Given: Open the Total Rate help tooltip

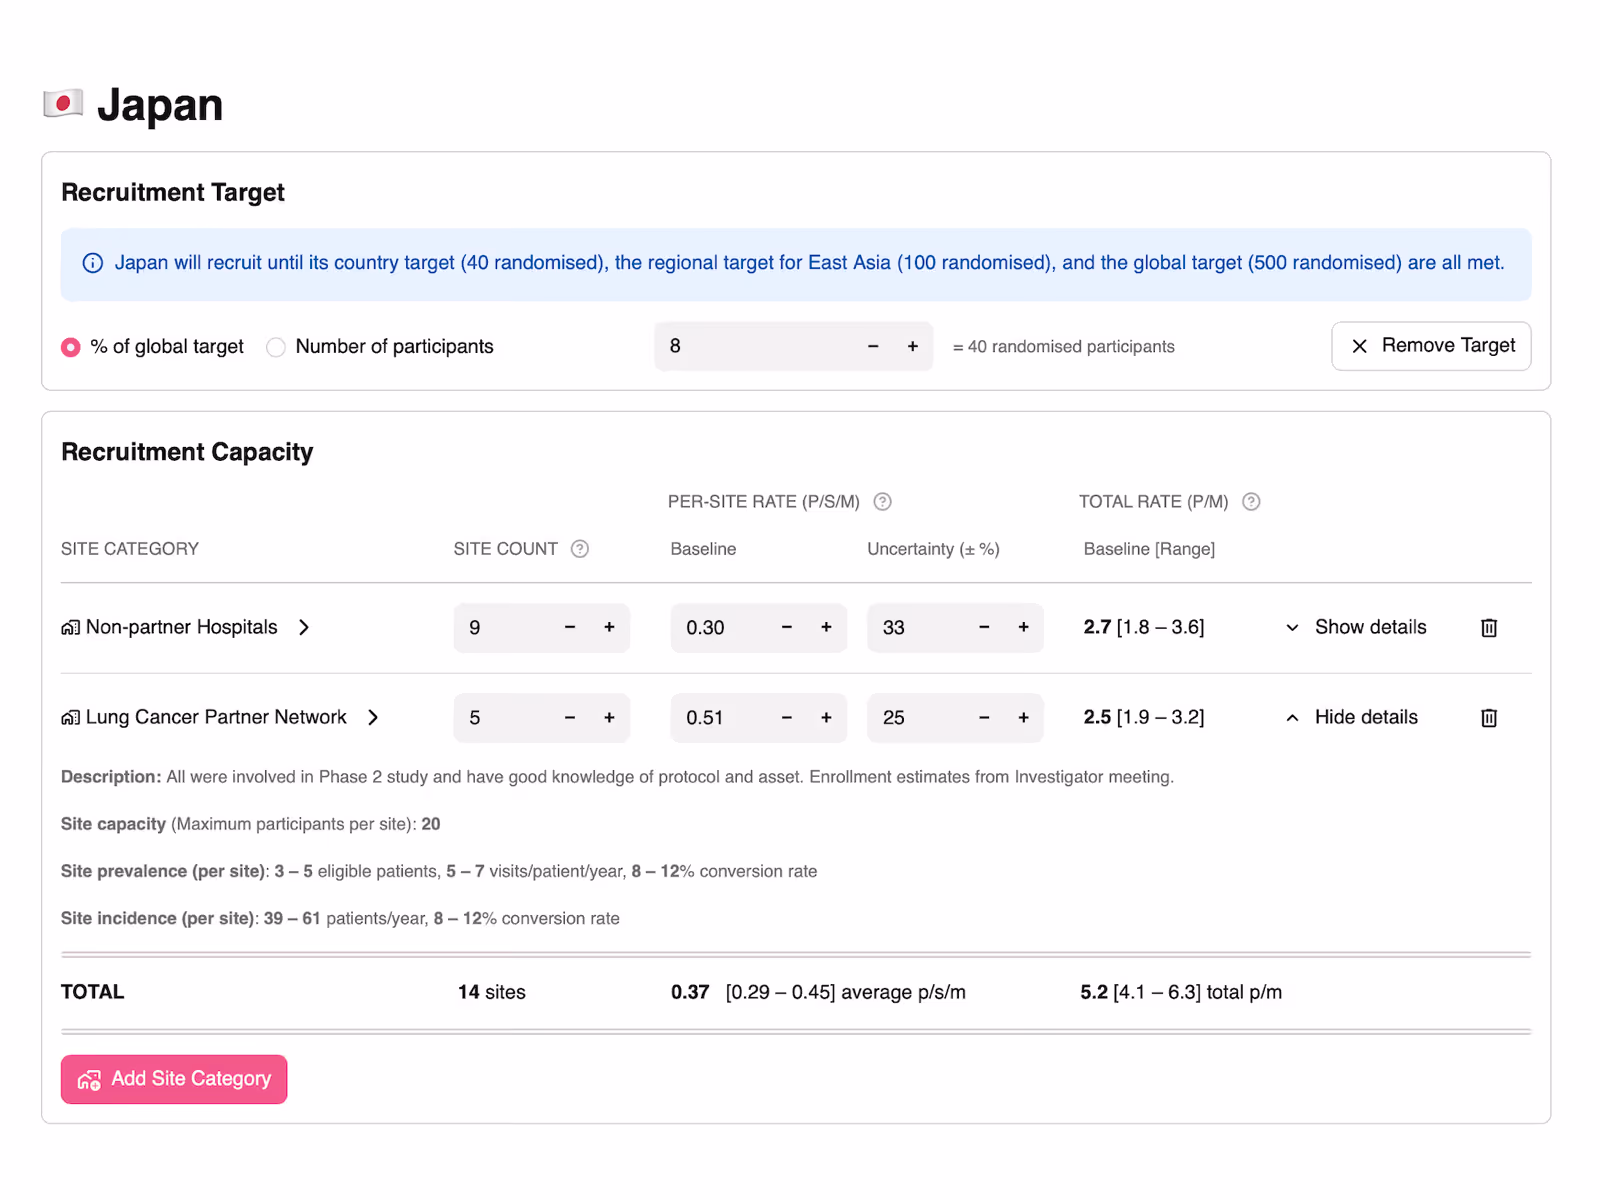Looking at the screenshot, I should click(1251, 501).
